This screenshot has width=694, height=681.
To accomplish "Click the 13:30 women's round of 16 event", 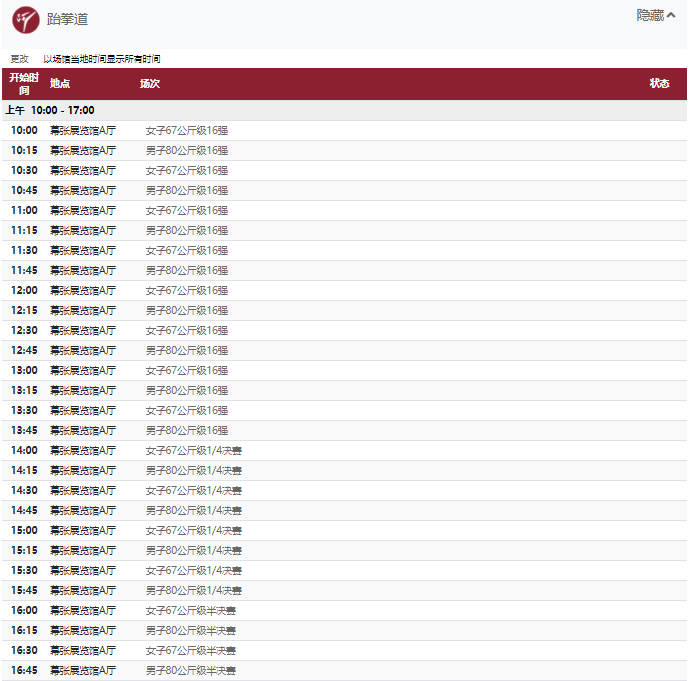I will pos(187,411).
